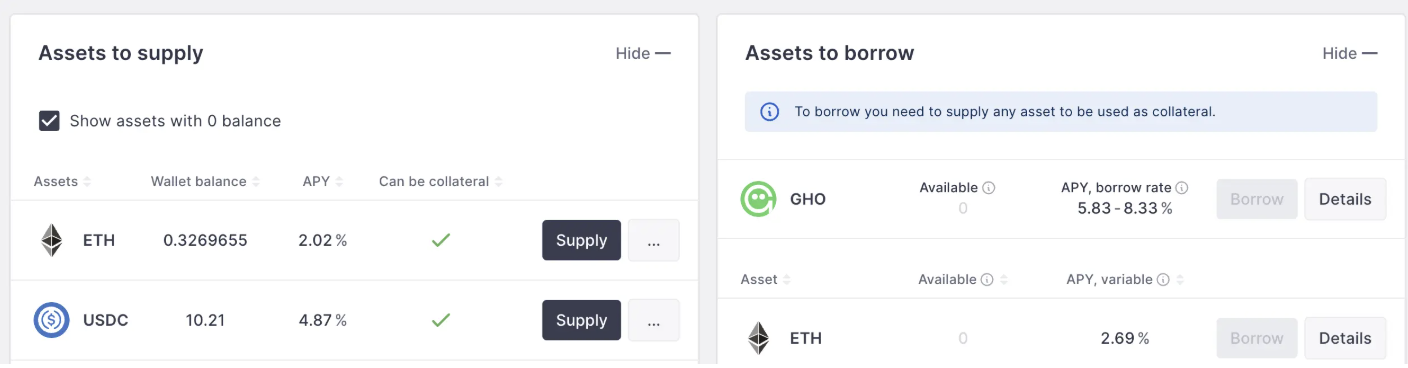Uncheck Show assets with 0 balance

pyautogui.click(x=49, y=121)
